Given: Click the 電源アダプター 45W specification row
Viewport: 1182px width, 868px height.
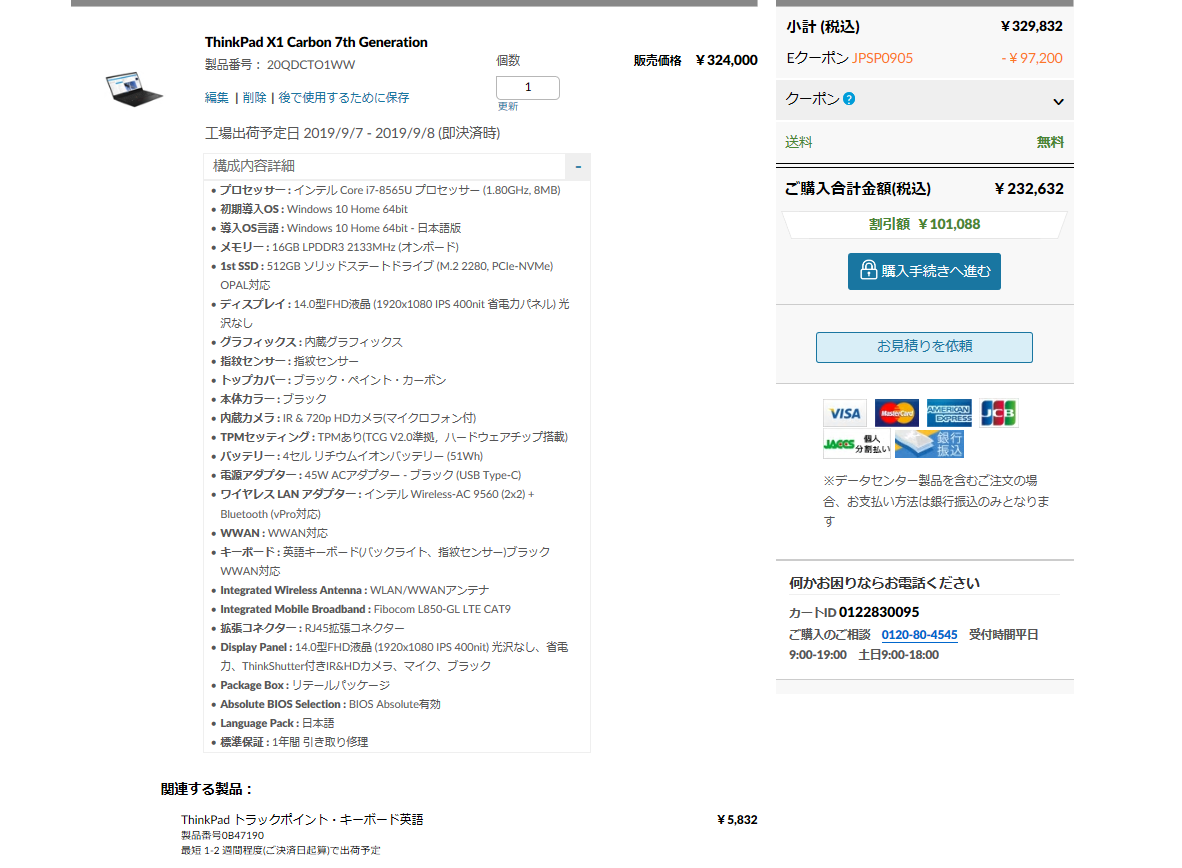Looking at the screenshot, I should pyautogui.click(x=371, y=475).
